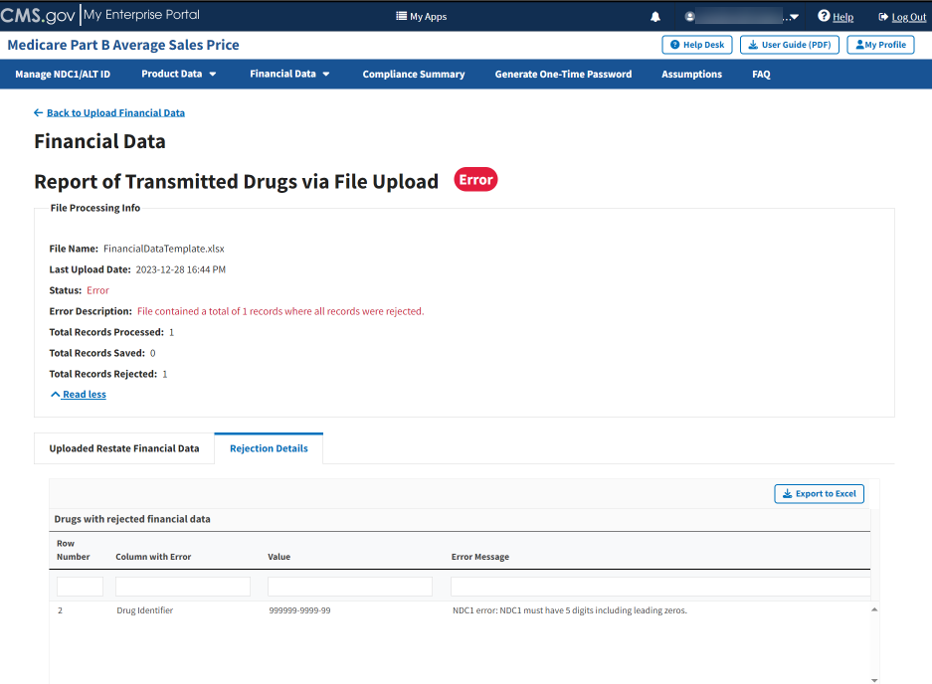Image resolution: width=932 pixels, height=684 pixels.
Task: Open the Help Desk
Action: click(696, 45)
